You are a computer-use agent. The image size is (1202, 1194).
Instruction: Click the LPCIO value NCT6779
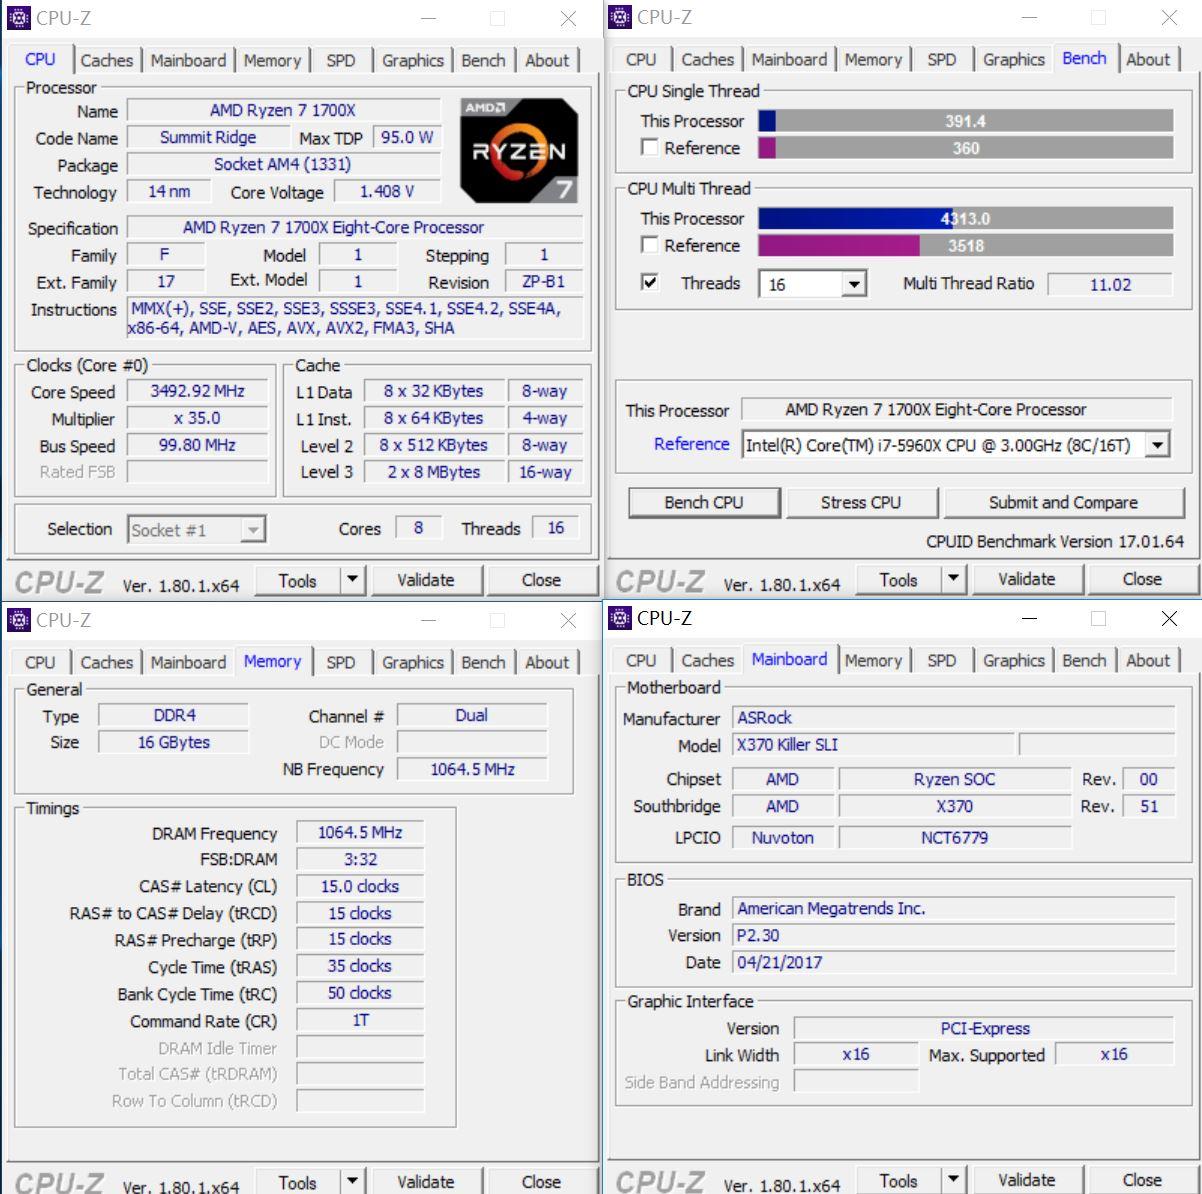point(954,837)
